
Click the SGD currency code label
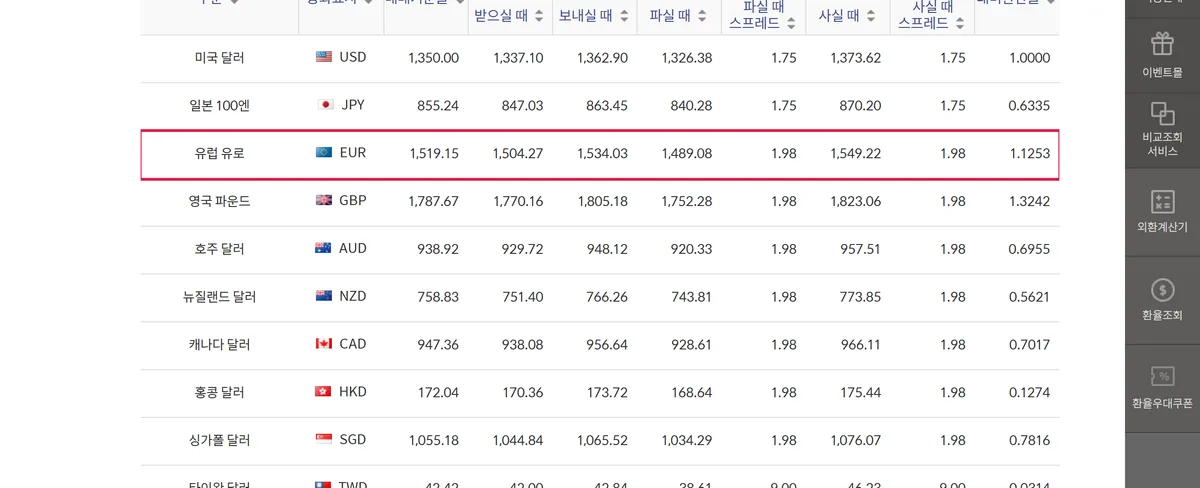click(x=353, y=439)
